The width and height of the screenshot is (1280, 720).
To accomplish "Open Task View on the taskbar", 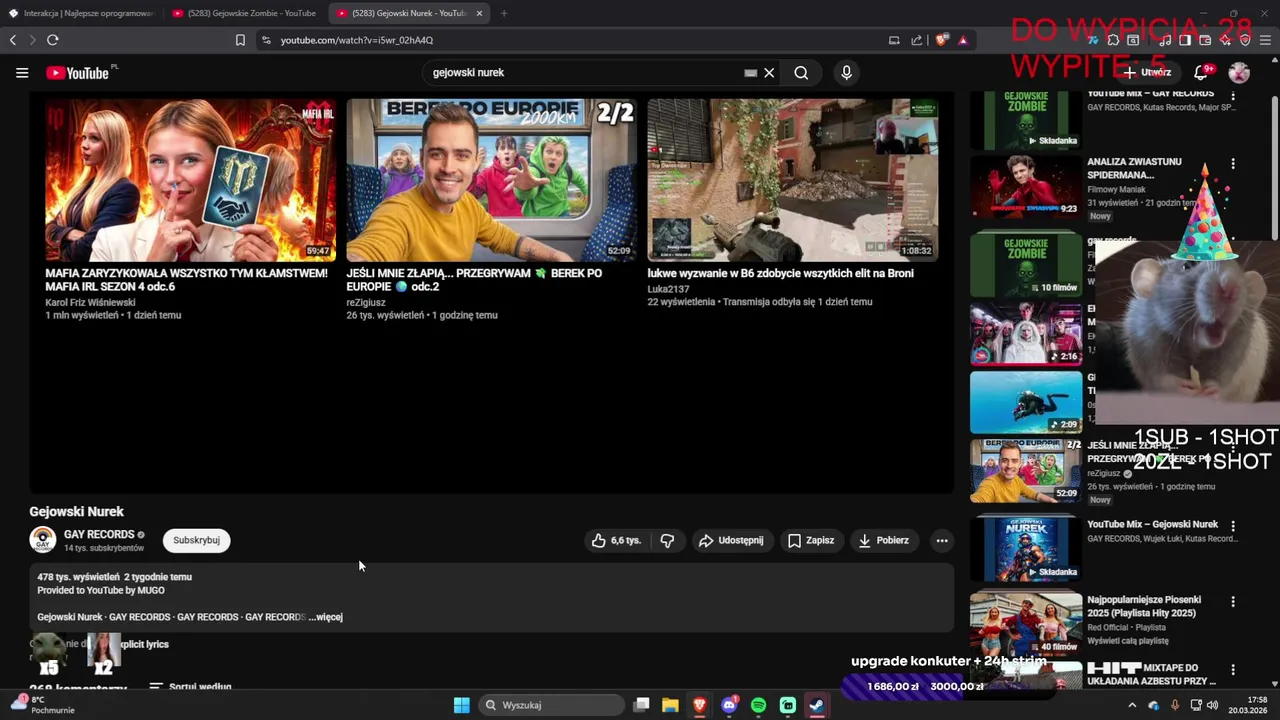I will pyautogui.click(x=641, y=705).
